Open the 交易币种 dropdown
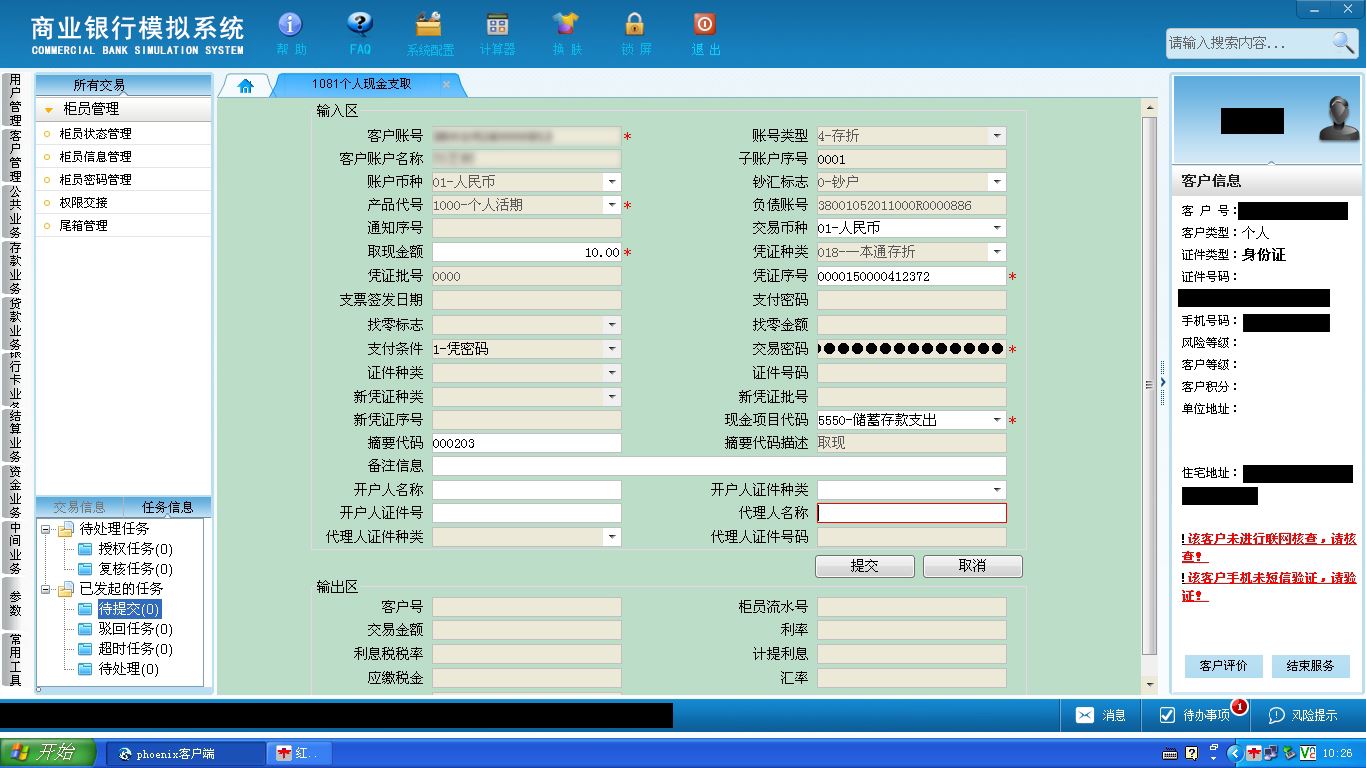1366x768 pixels. pos(997,228)
